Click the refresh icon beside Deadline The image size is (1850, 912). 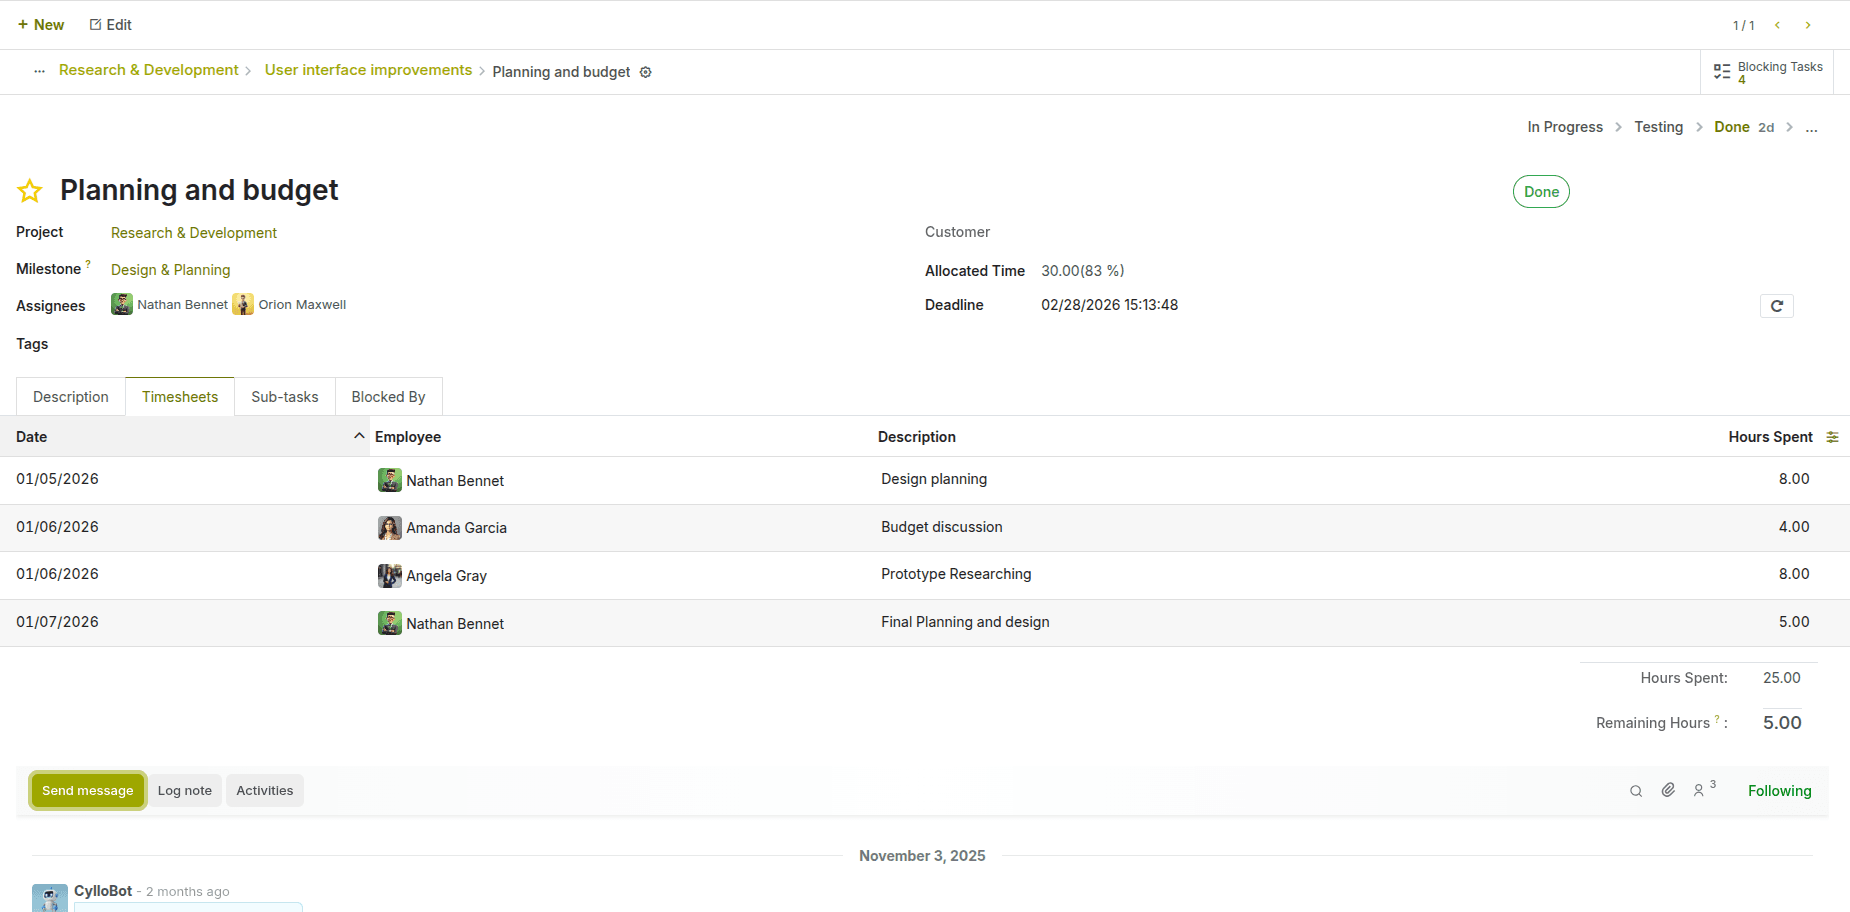pos(1776,306)
